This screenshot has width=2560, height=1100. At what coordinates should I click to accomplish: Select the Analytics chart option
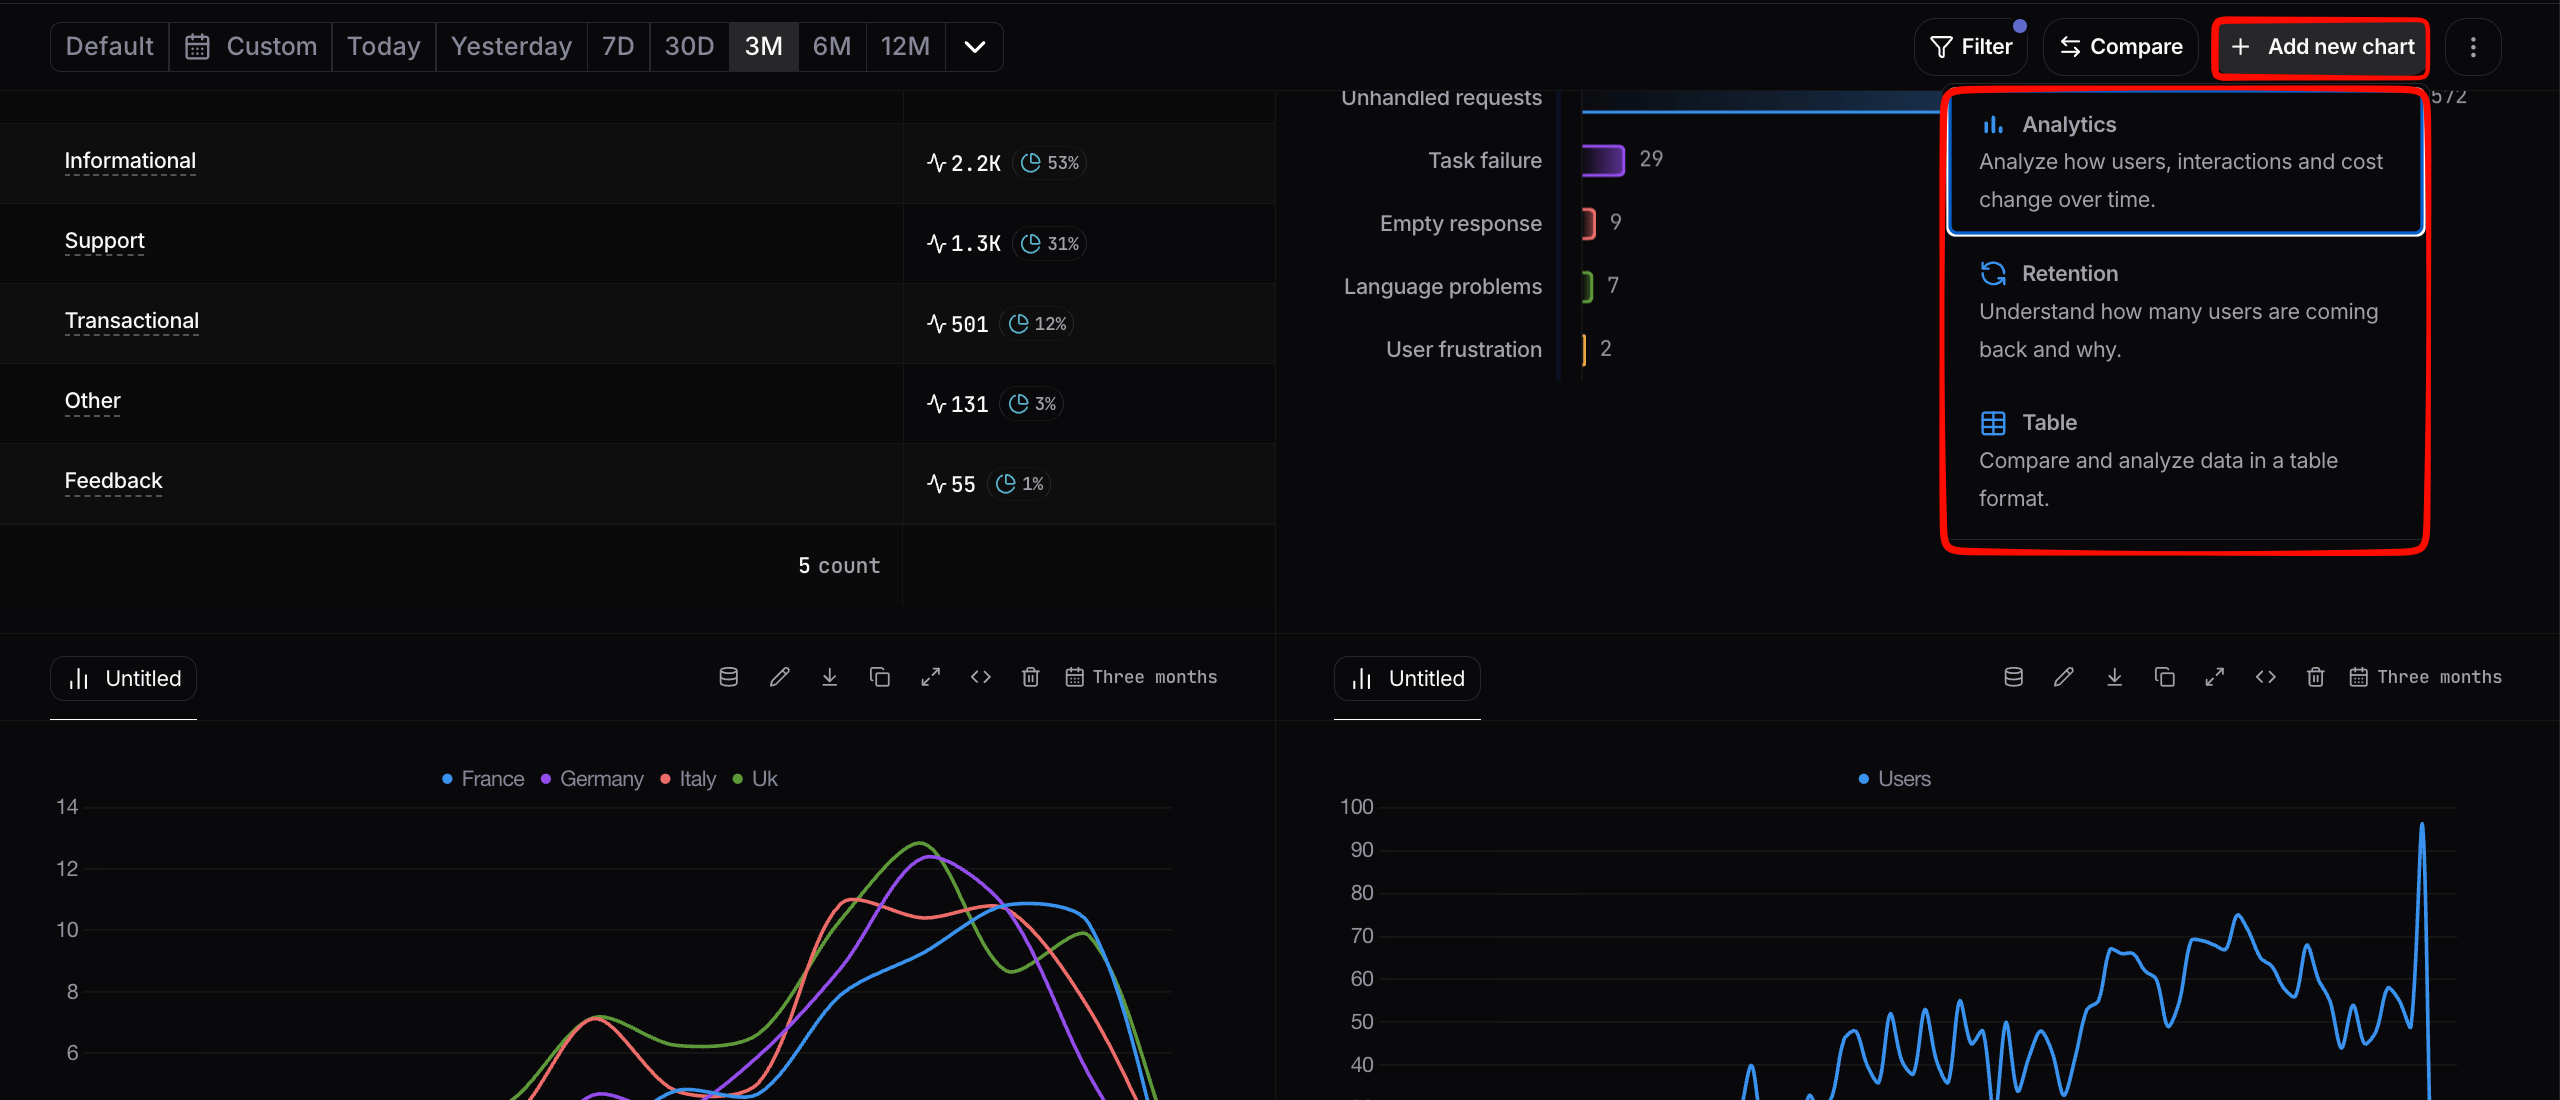pyautogui.click(x=2186, y=162)
